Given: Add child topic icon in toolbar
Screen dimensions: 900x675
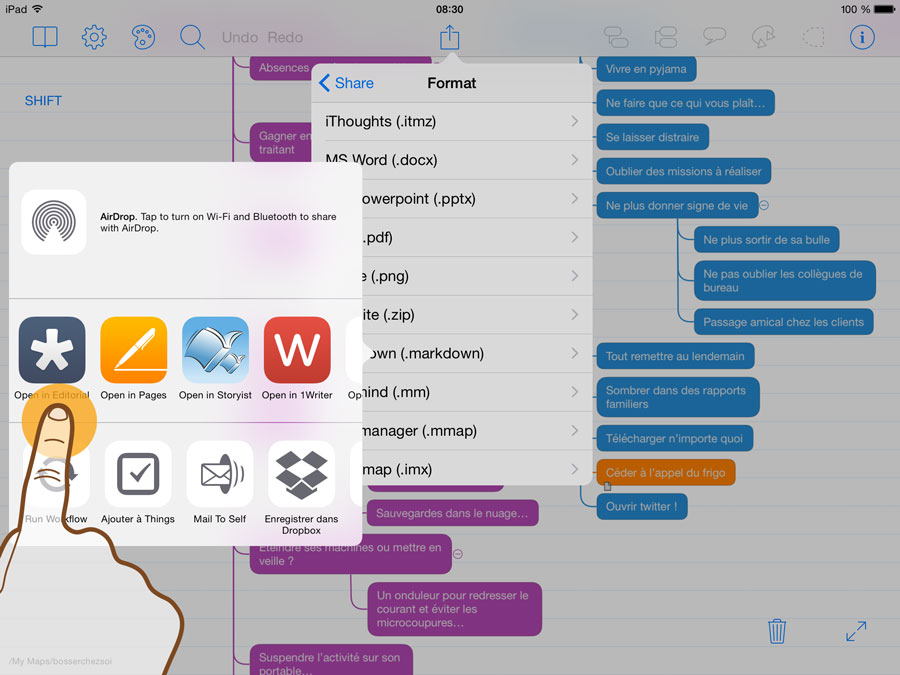Looking at the screenshot, I should [616, 37].
